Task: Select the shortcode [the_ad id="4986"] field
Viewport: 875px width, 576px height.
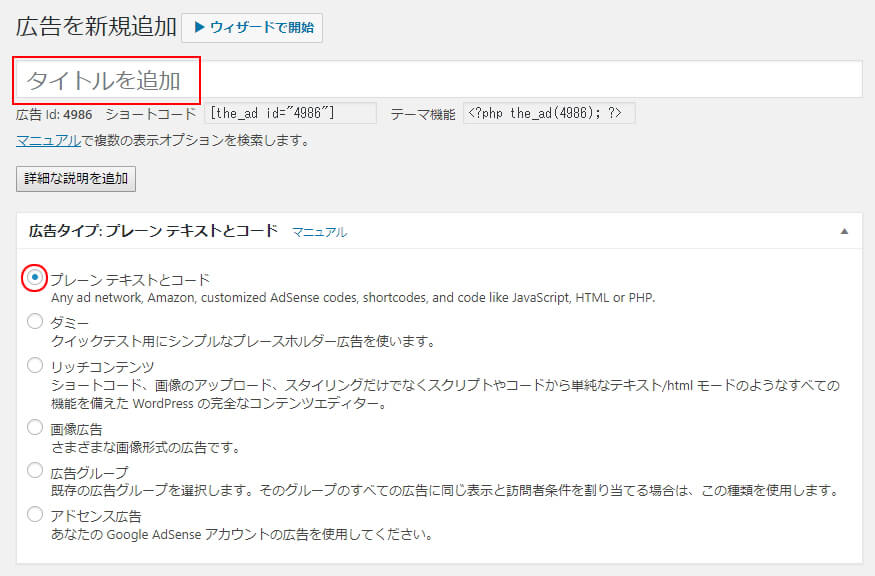Action: click(290, 113)
